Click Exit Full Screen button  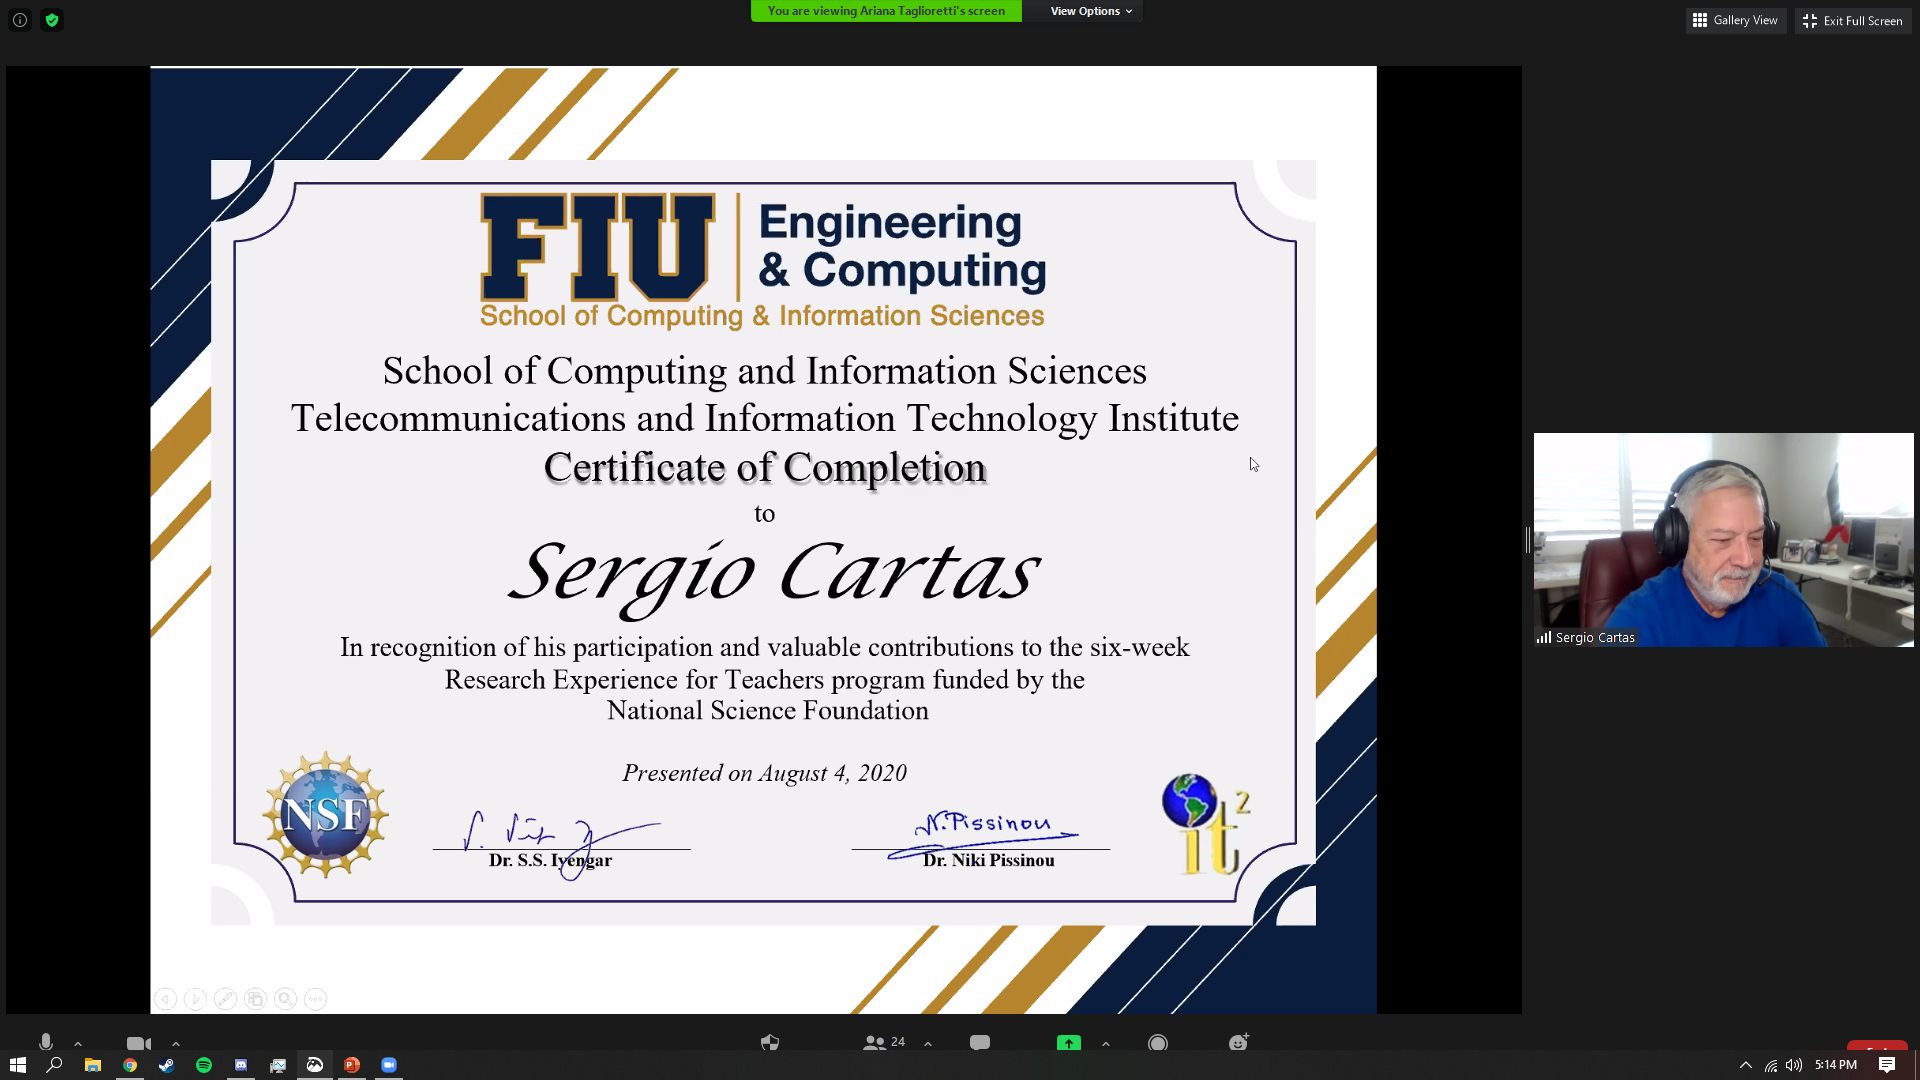point(1853,20)
